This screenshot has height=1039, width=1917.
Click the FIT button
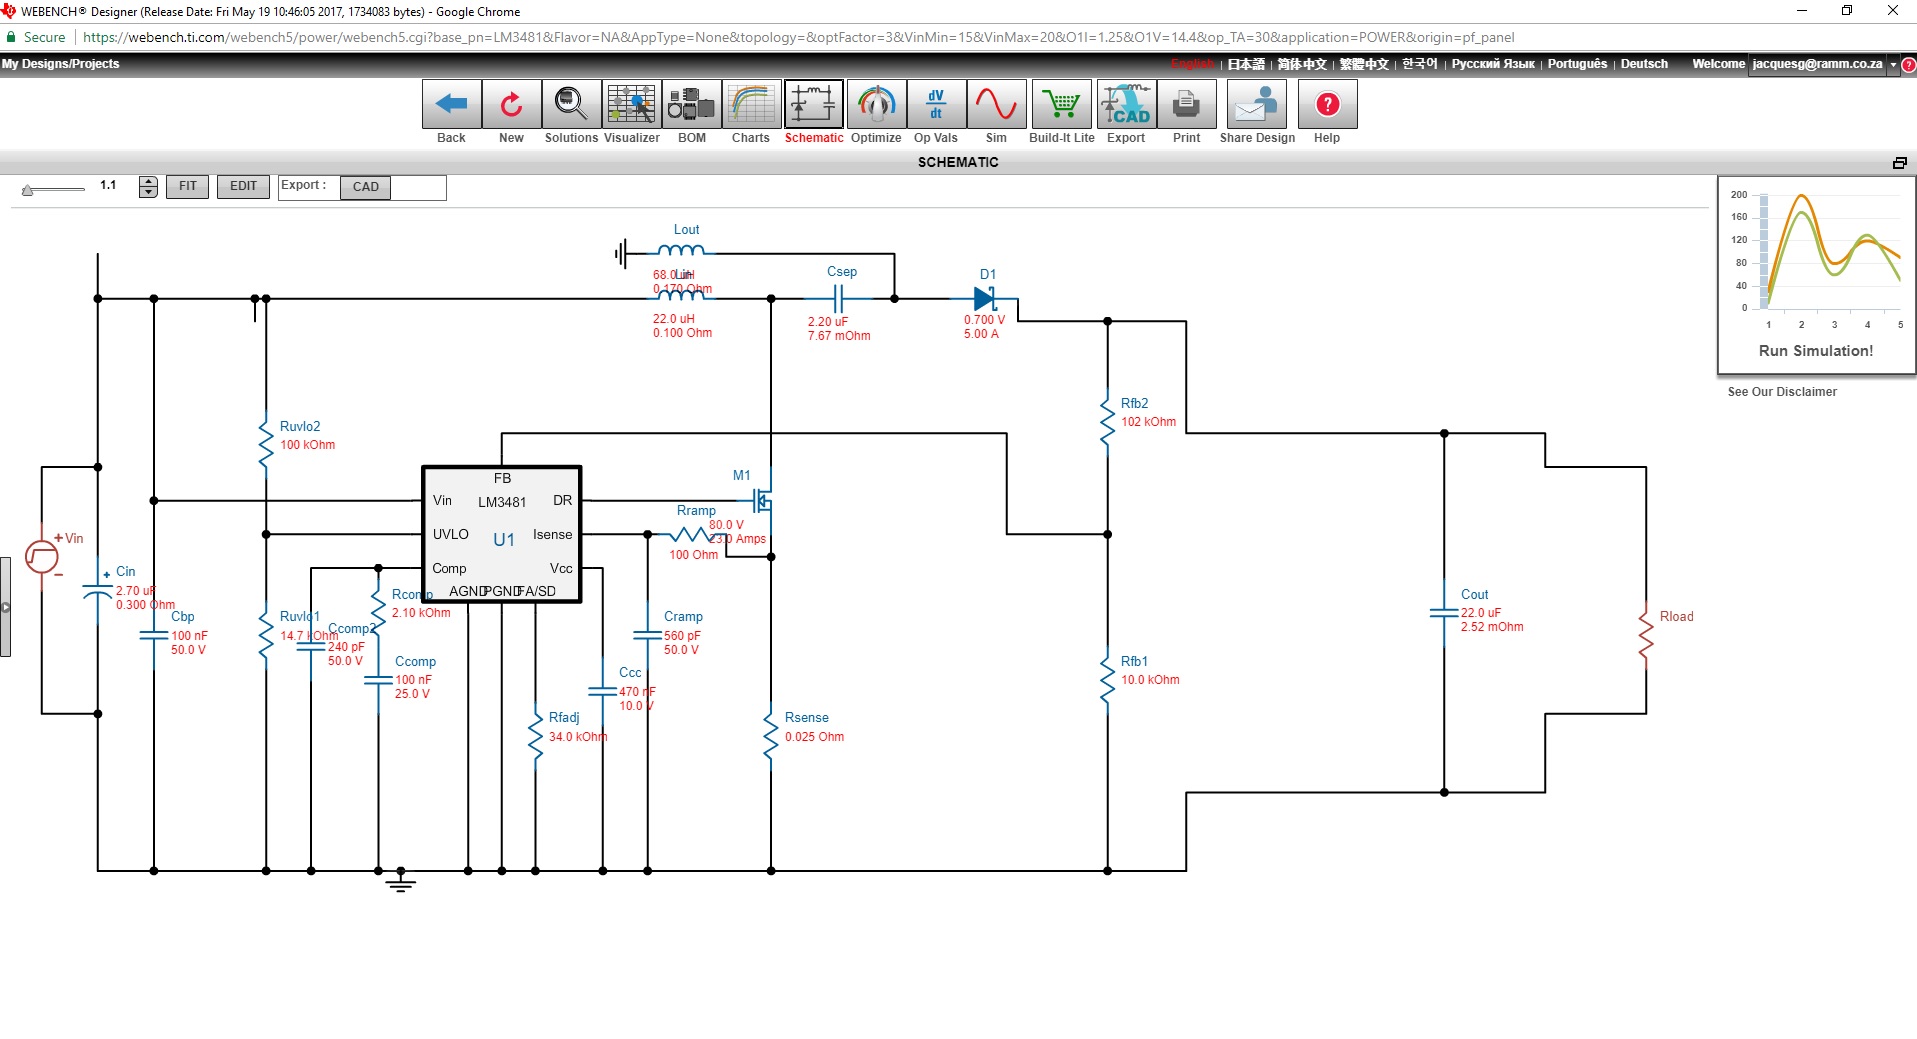pyautogui.click(x=187, y=187)
